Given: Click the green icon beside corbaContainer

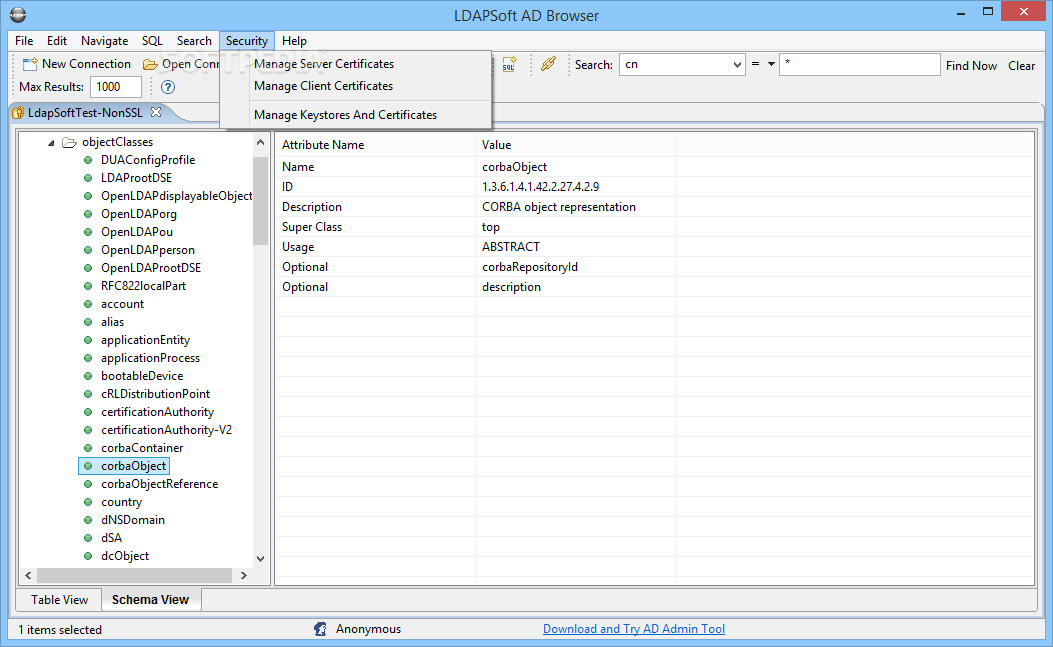Looking at the screenshot, I should click(88, 448).
